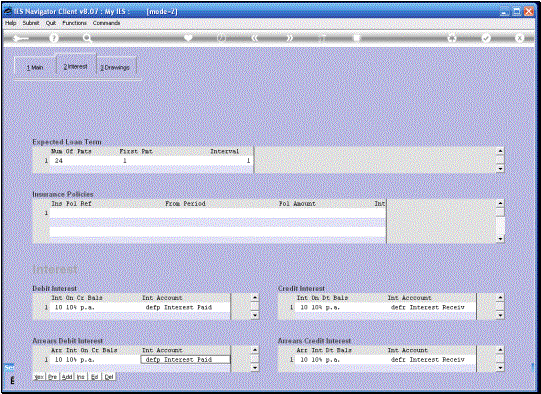Click Expected Loan Term scroll up arrow

point(500,151)
